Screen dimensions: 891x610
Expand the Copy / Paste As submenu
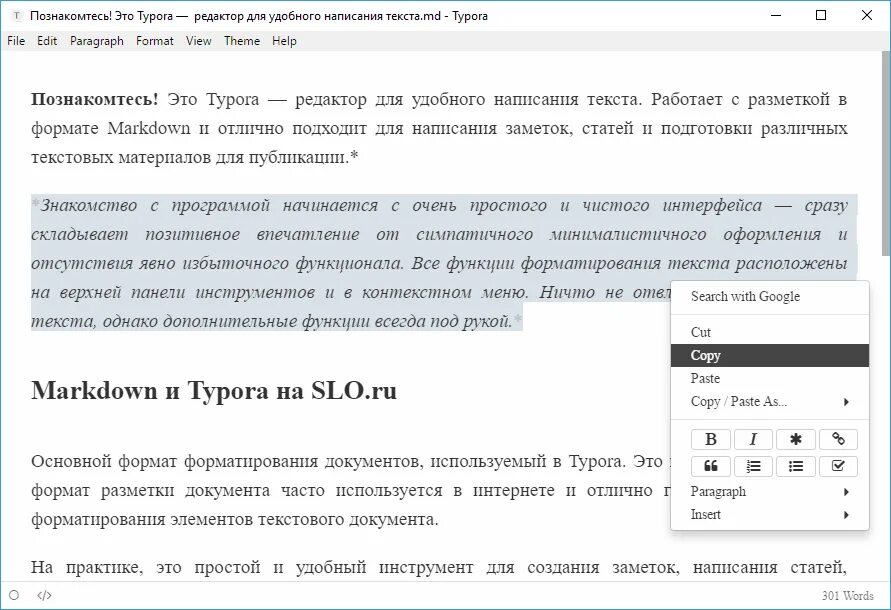(770, 401)
